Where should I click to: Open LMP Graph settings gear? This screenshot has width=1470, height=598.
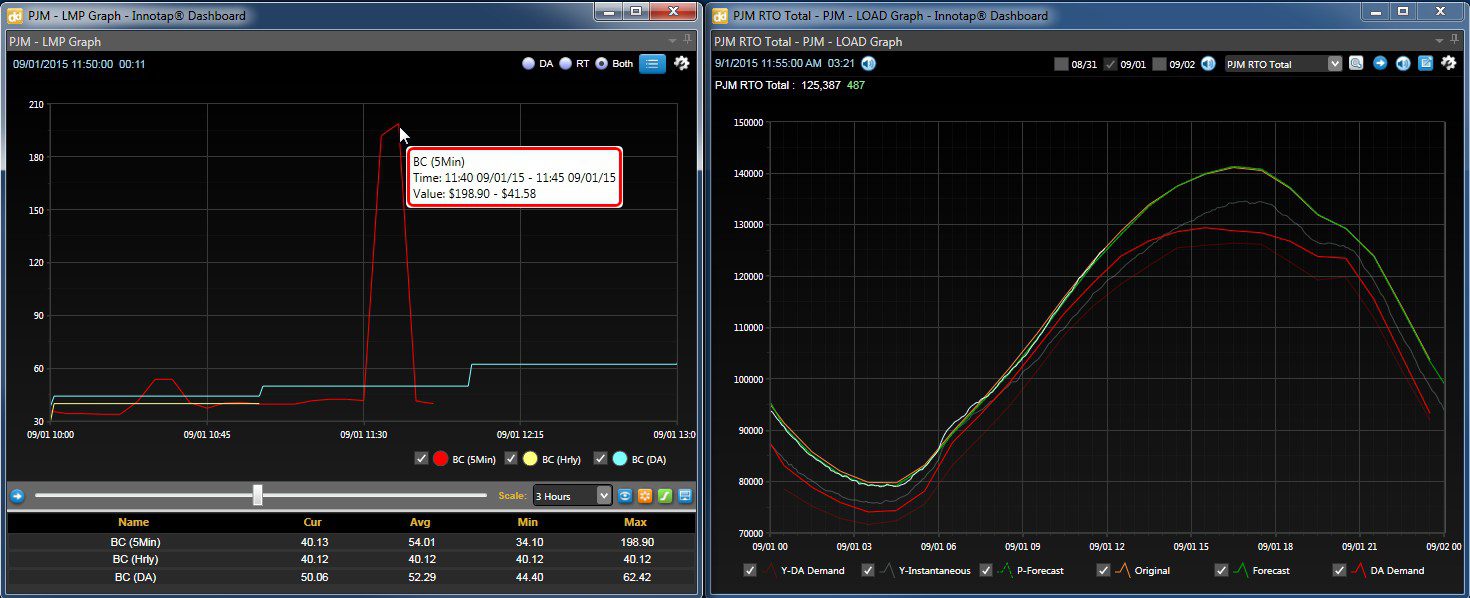[682, 63]
